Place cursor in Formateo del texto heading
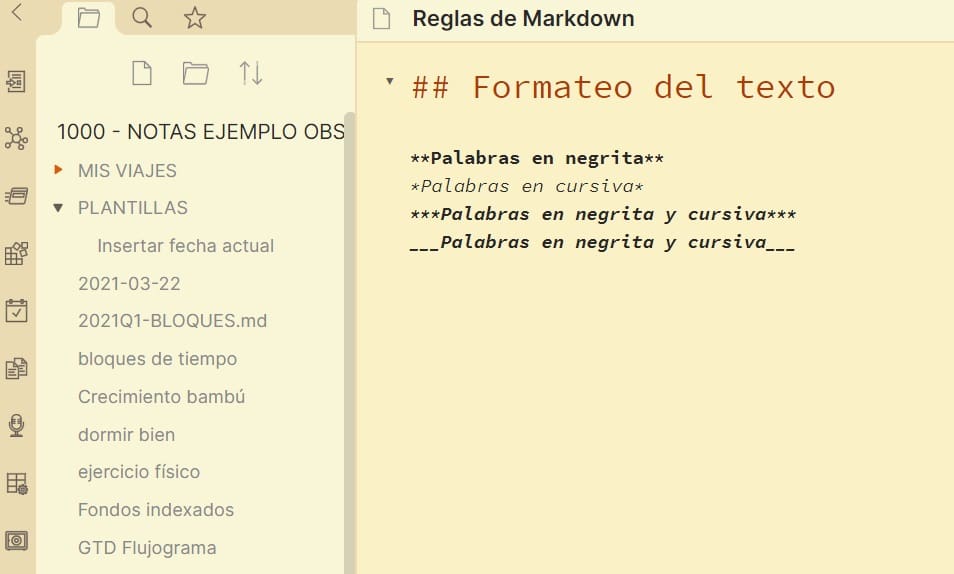Image resolution: width=954 pixels, height=574 pixels. [624, 87]
